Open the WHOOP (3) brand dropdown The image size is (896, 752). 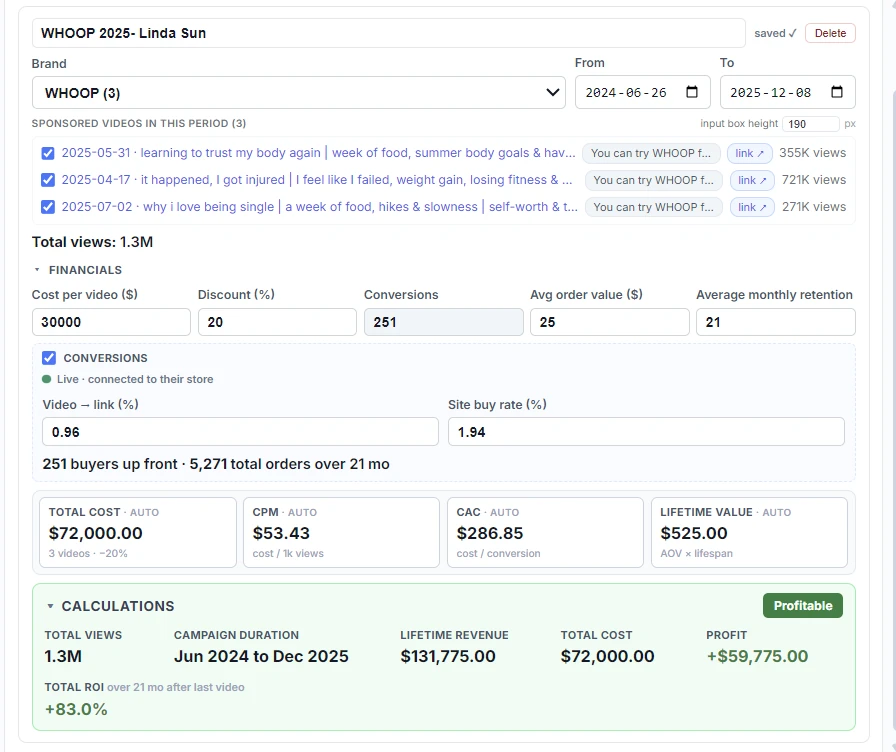pyautogui.click(x=299, y=93)
